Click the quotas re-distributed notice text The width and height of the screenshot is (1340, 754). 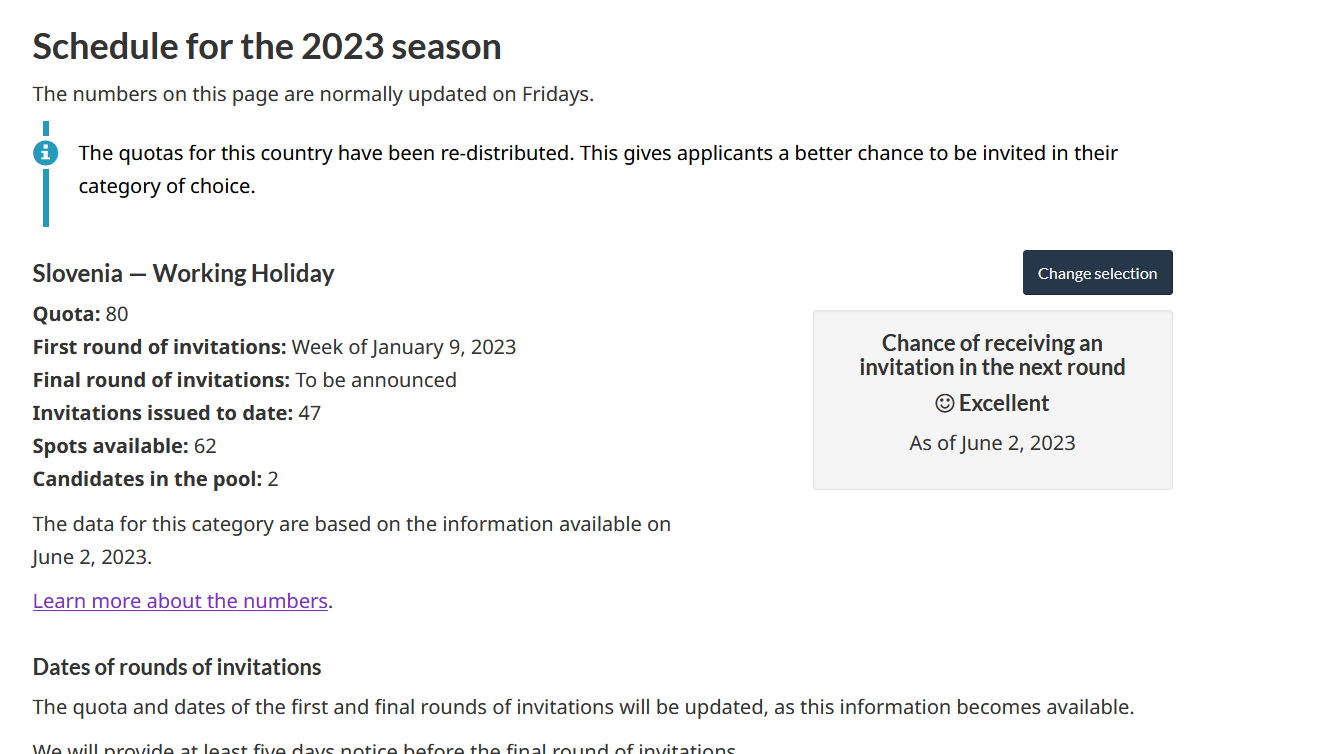[598, 169]
